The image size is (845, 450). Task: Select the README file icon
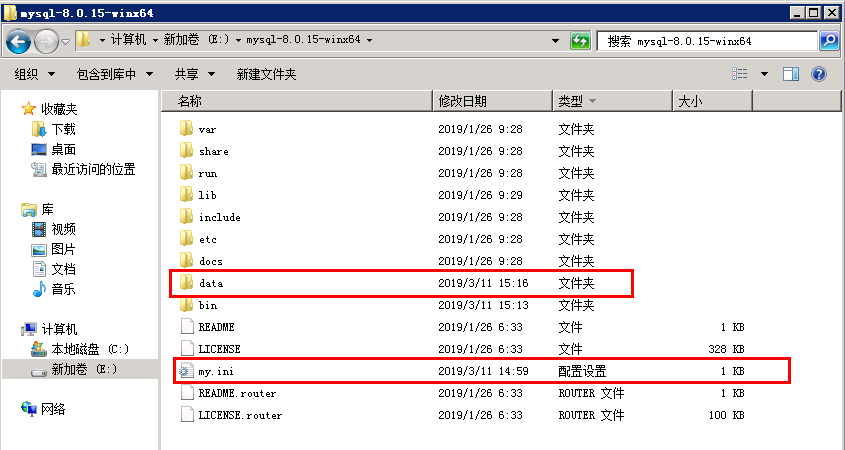pos(187,327)
